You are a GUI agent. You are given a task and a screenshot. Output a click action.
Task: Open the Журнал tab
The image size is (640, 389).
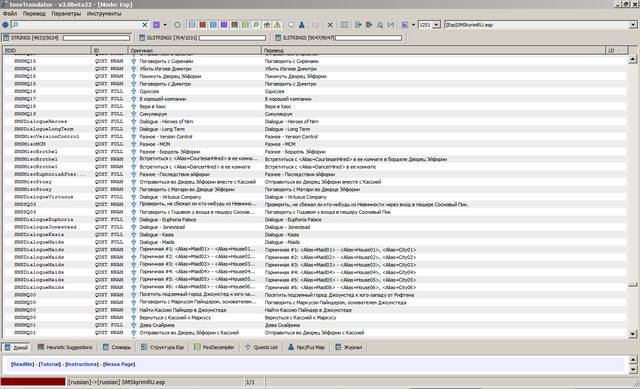click(x=349, y=347)
